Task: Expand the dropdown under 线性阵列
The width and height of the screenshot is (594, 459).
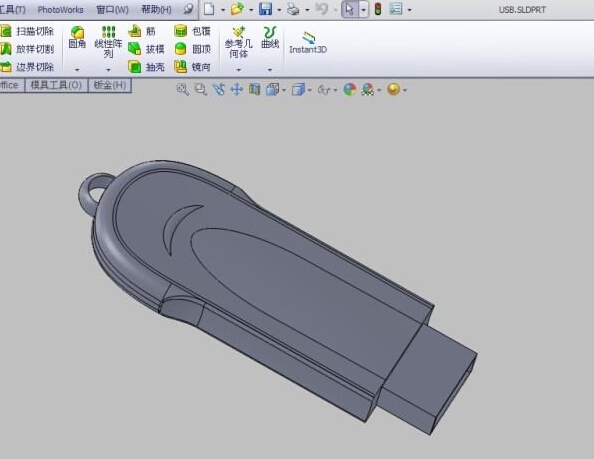Action: 108,70
